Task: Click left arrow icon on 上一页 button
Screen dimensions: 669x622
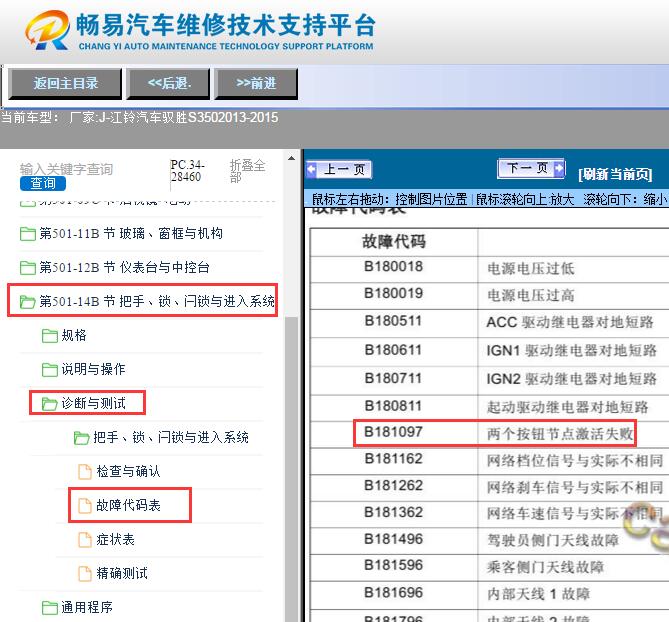Action: coord(311,169)
